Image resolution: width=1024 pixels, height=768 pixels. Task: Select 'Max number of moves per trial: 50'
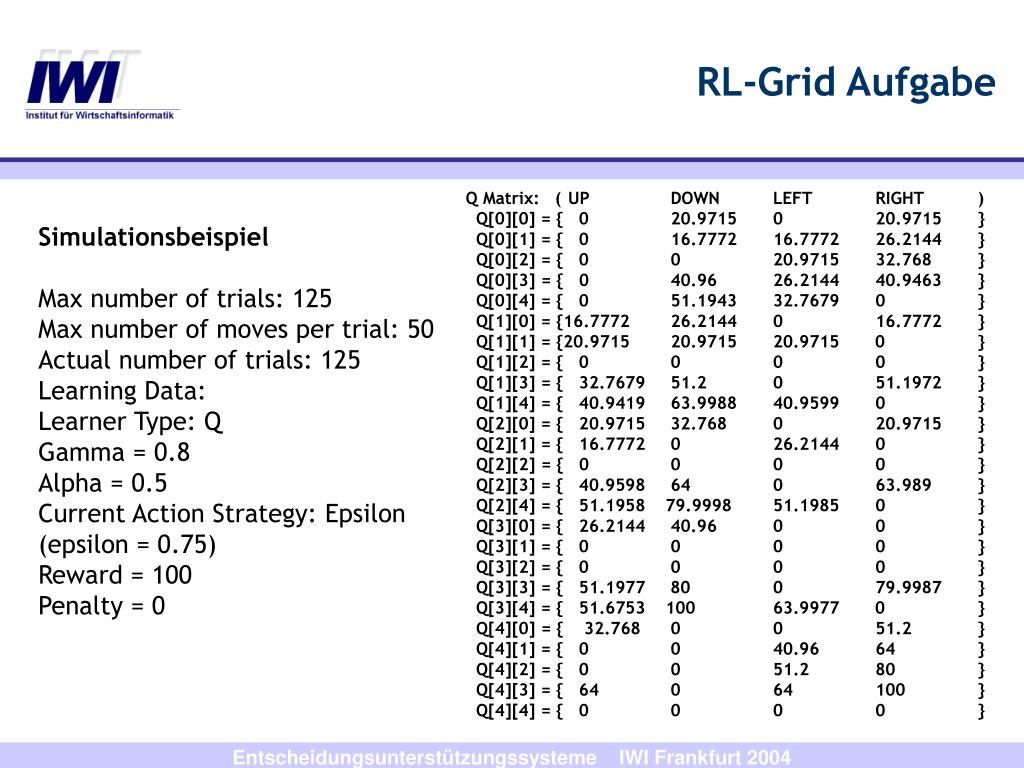tap(236, 329)
